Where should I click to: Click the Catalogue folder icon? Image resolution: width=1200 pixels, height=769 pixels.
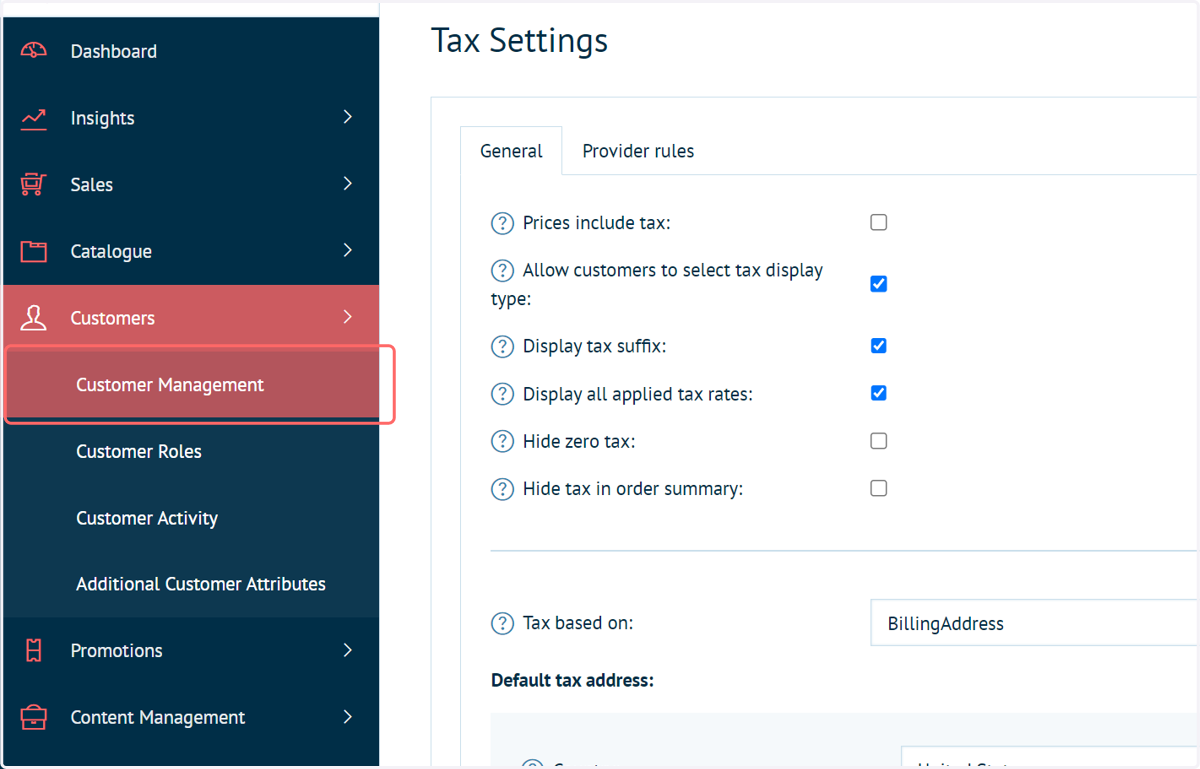click(34, 251)
